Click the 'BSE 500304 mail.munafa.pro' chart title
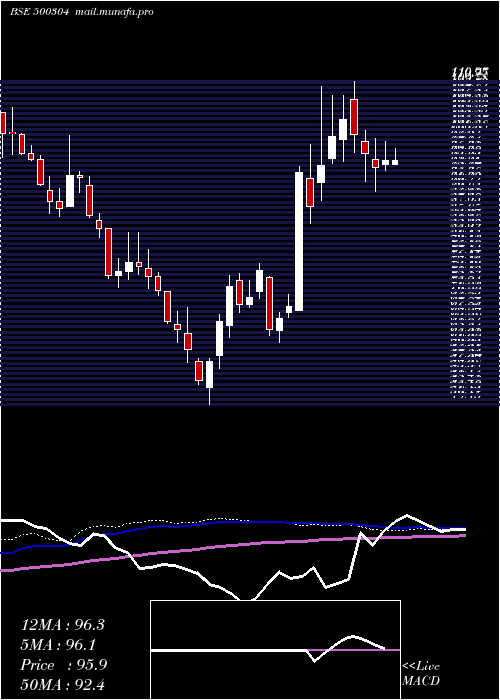Viewport: 500px width, 700px height. click(82, 12)
